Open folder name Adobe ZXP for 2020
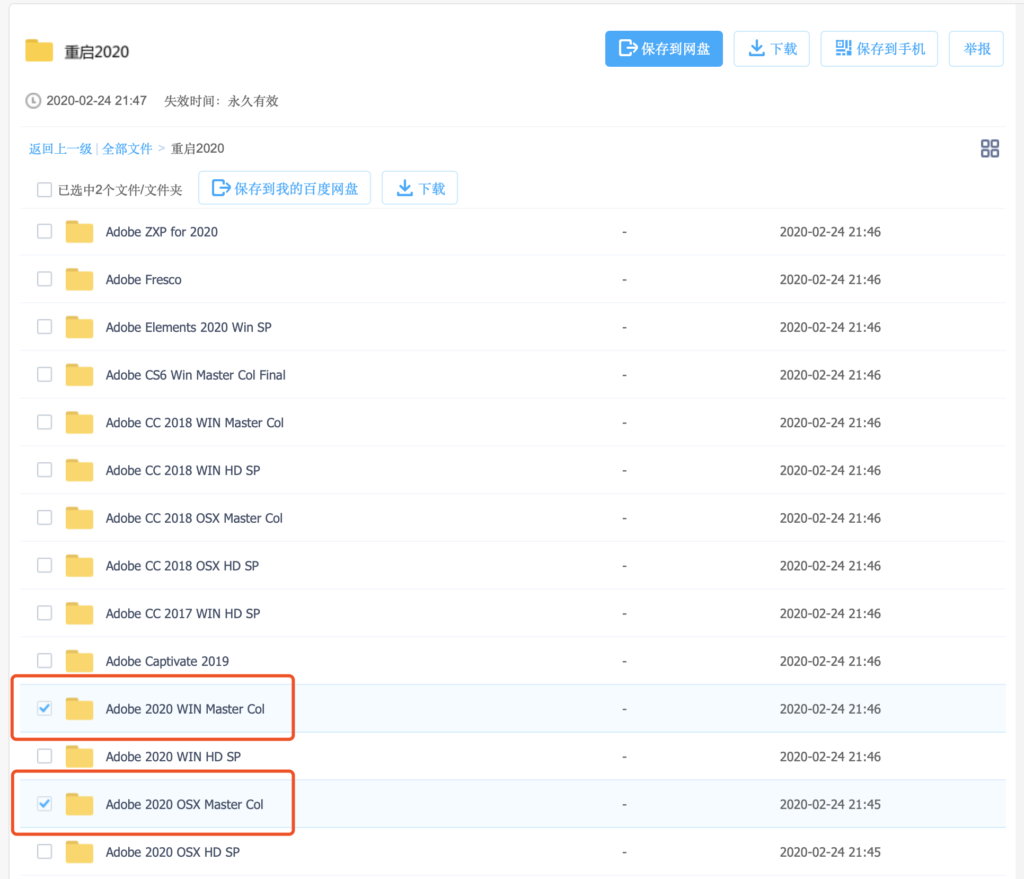This screenshot has width=1024, height=879. point(161,232)
